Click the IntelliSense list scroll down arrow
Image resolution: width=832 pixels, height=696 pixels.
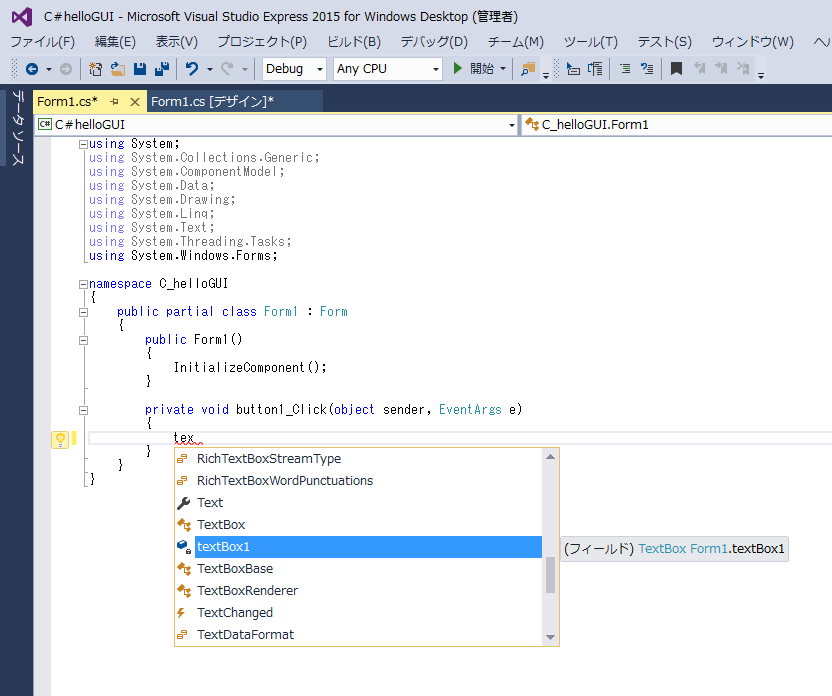tap(550, 638)
